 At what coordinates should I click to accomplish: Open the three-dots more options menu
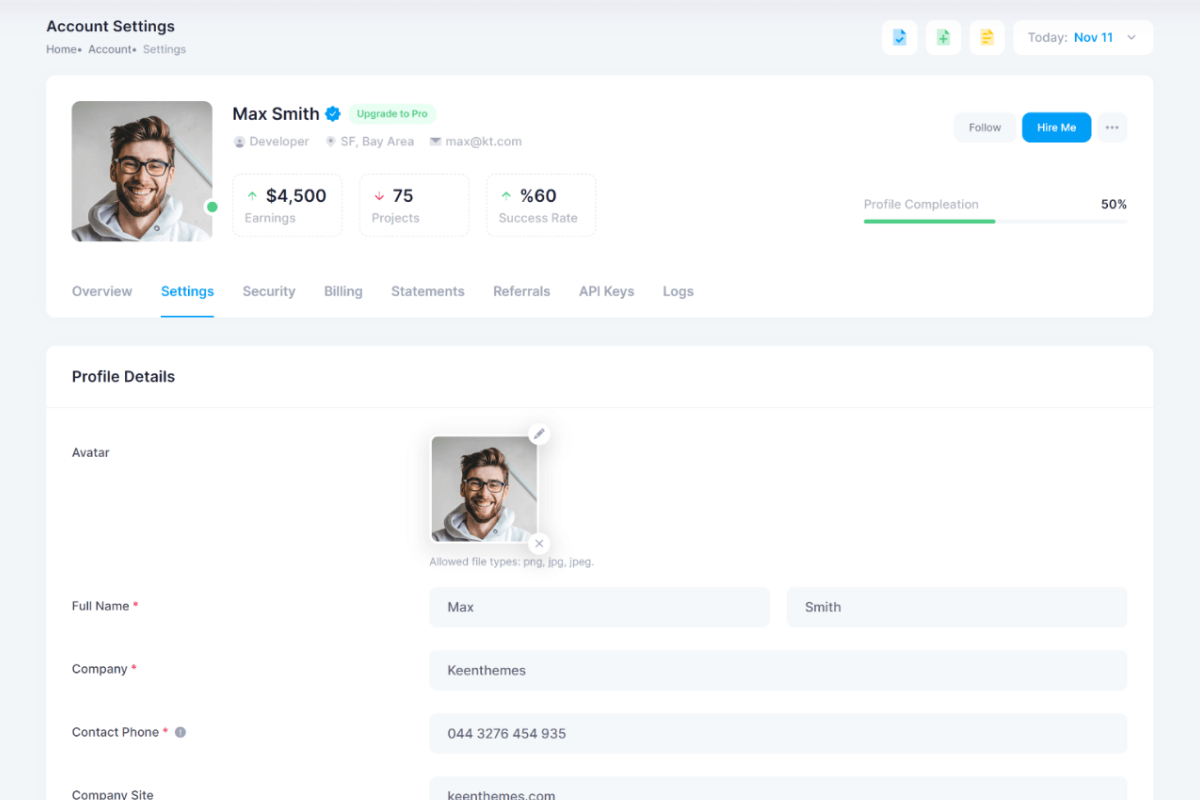tap(1112, 128)
